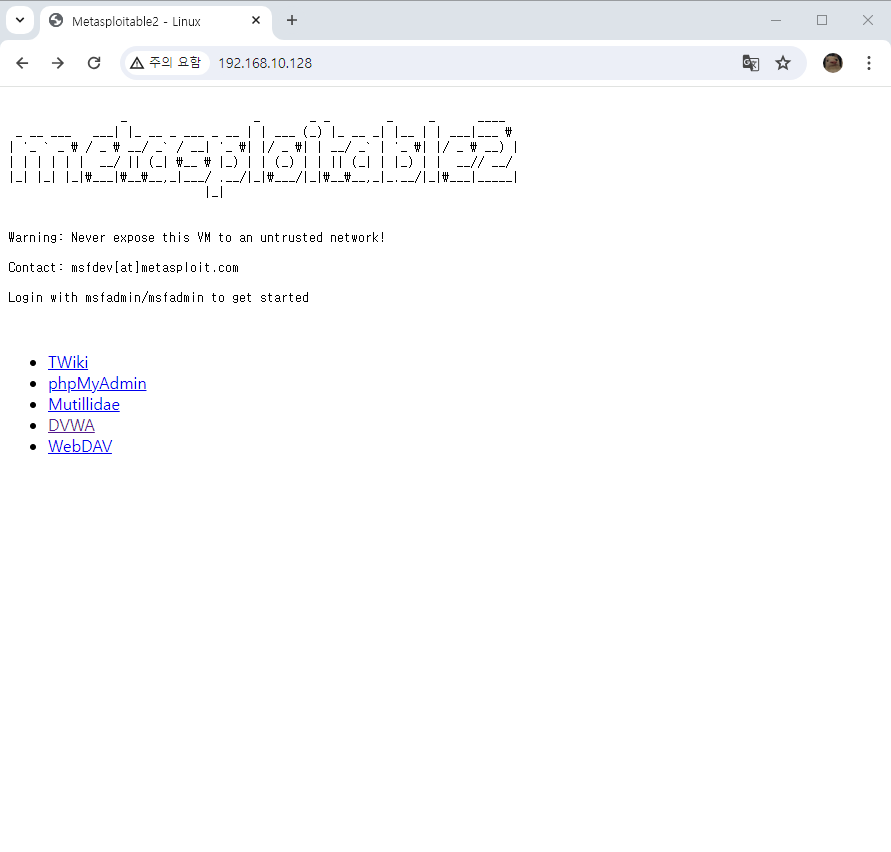
Task: Open the TWiki link
Action: [x=68, y=362]
